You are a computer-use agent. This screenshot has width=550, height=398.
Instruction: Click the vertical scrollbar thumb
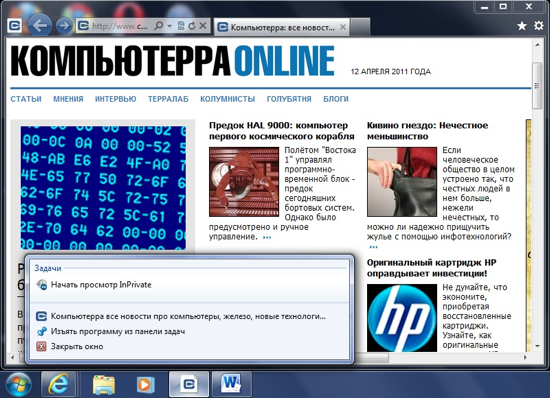pyautogui.click(x=537, y=85)
